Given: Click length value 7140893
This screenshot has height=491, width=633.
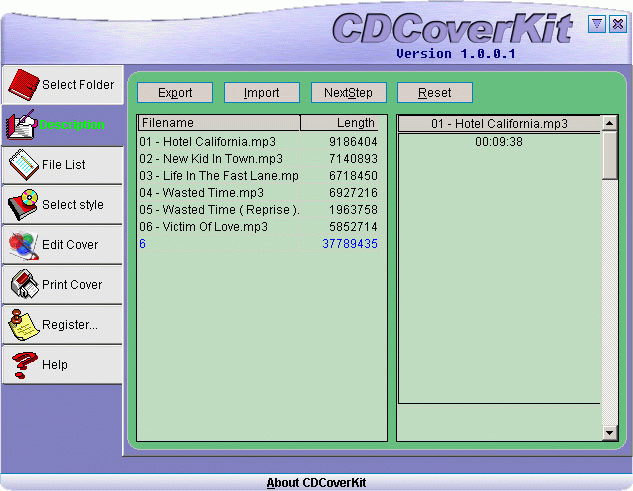Looking at the screenshot, I should coord(353,159).
